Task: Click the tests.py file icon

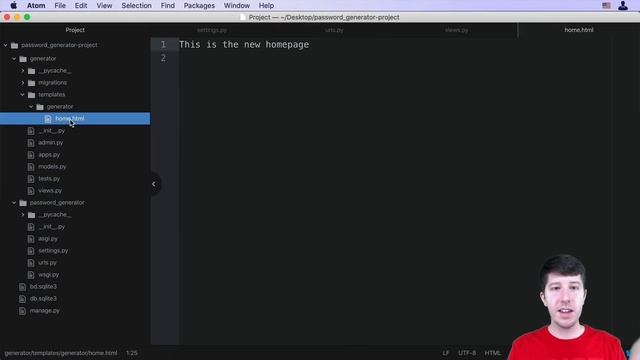Action: 31,179
